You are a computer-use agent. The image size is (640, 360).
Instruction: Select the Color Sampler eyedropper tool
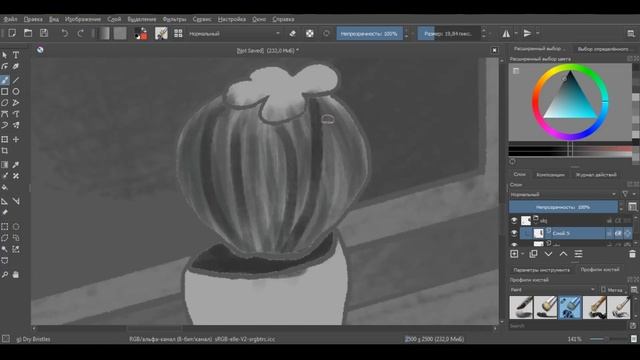[16, 164]
